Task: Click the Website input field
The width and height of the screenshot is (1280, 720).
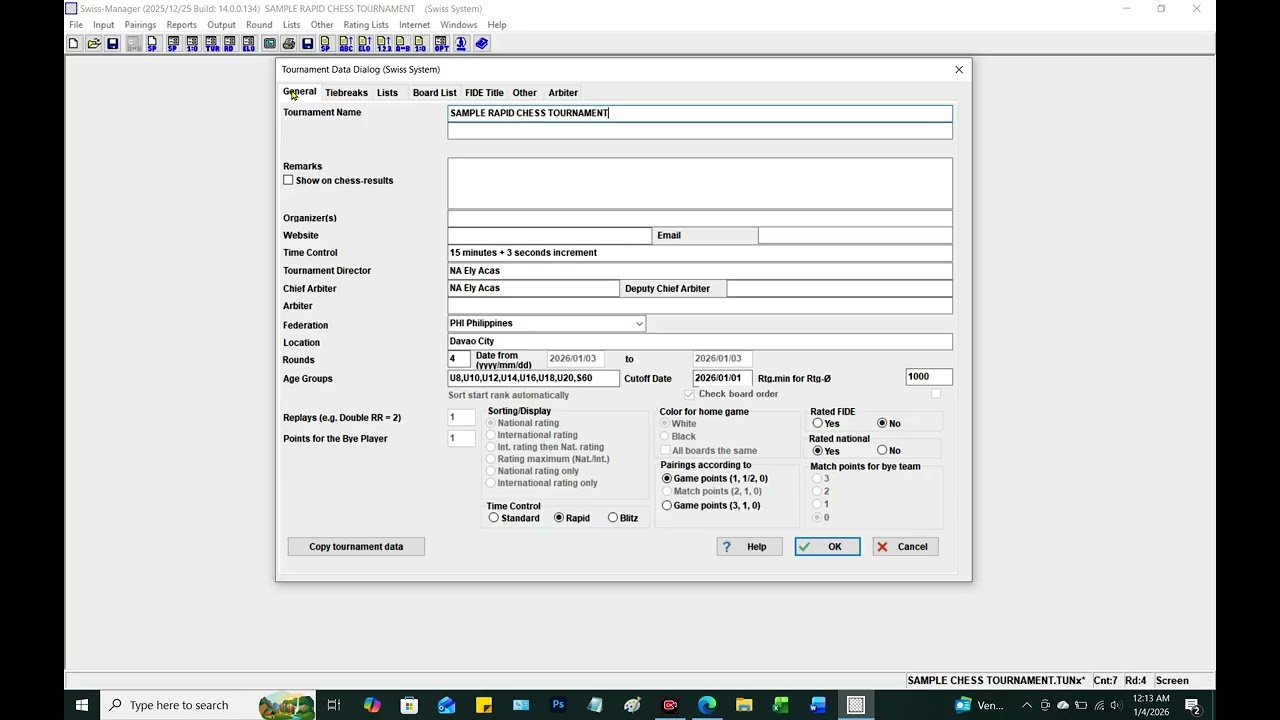Action: pos(549,235)
